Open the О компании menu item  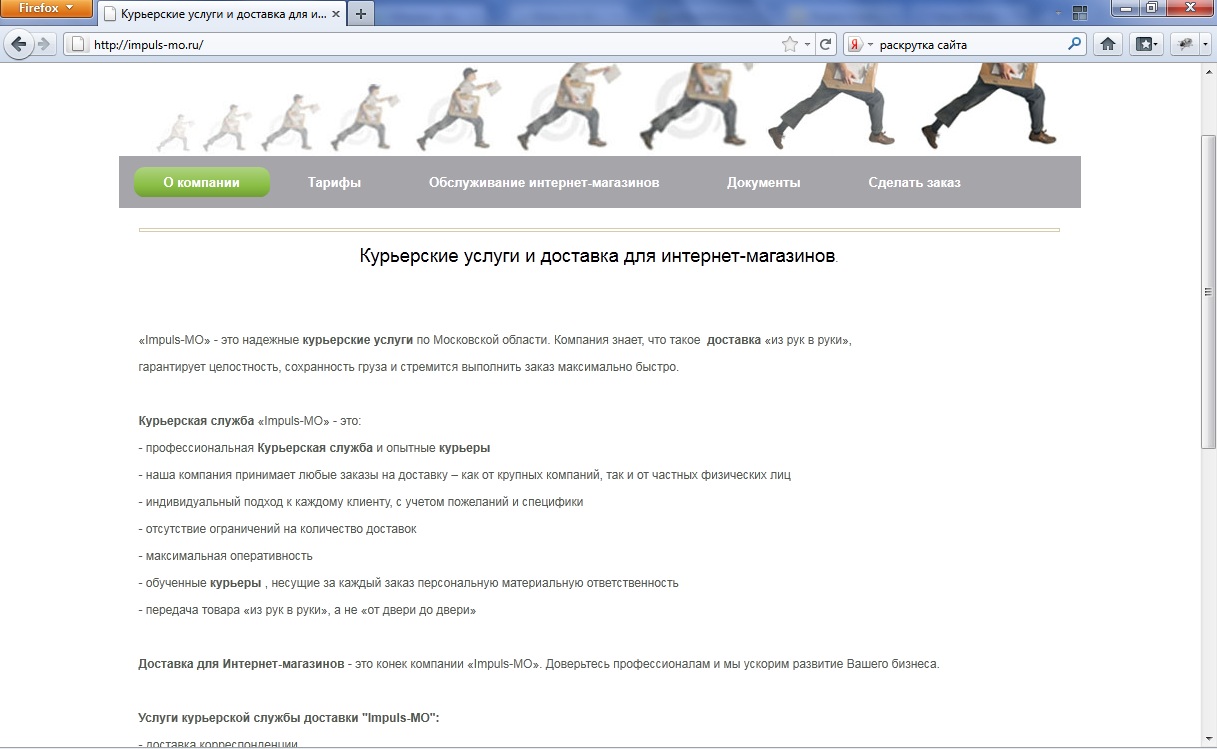(202, 182)
